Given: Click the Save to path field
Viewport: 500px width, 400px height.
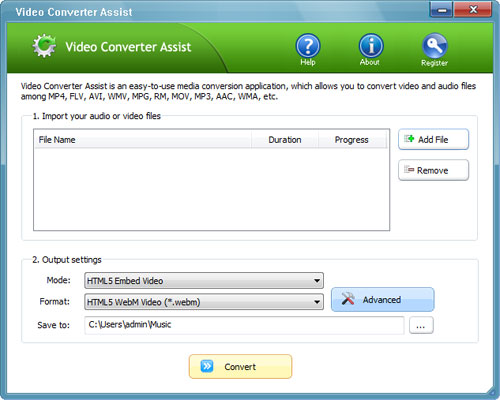Looking at the screenshot, I should pyautogui.click(x=244, y=325).
